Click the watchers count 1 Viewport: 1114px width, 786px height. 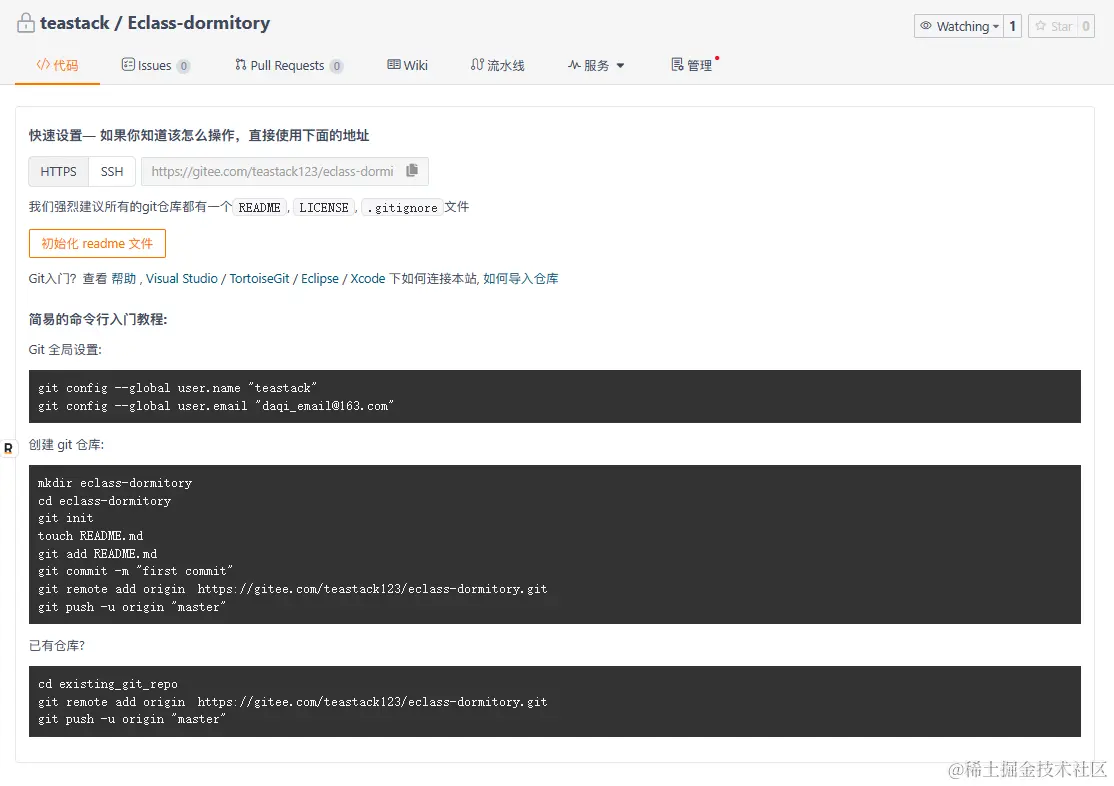(x=1012, y=26)
